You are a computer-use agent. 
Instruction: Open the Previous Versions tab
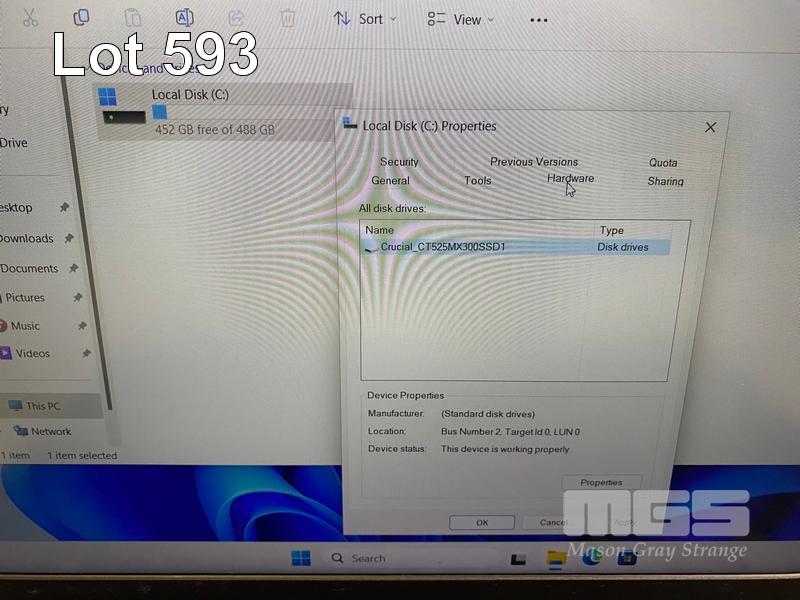(x=534, y=162)
